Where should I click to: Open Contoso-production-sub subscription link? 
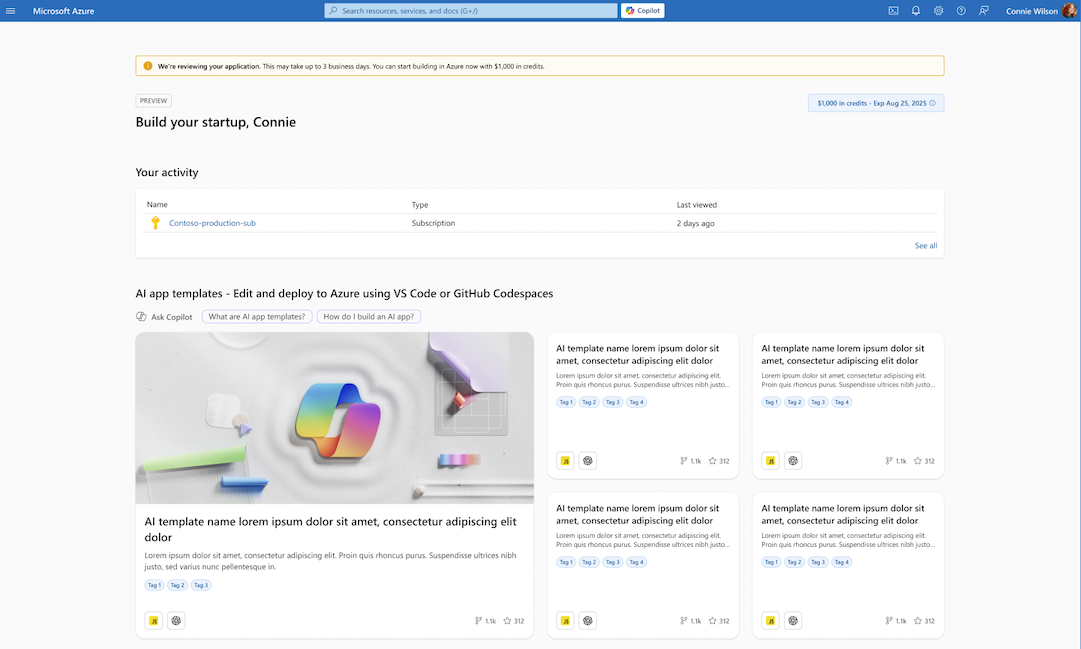click(x=212, y=223)
